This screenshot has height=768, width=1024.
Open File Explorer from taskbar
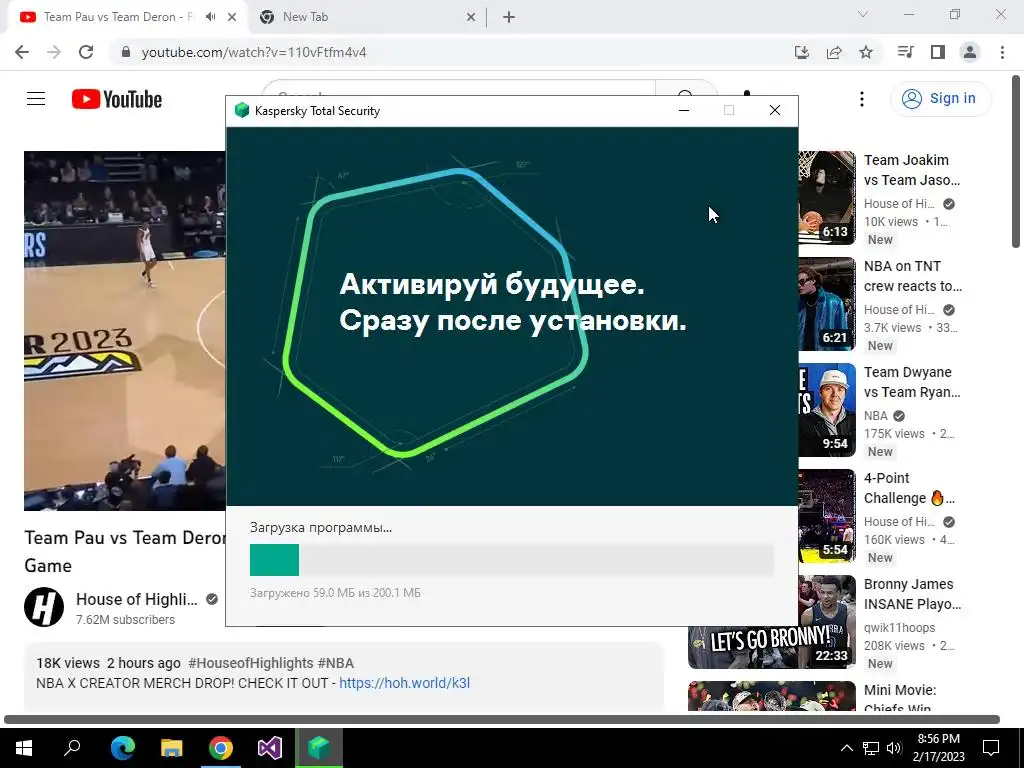tap(171, 748)
